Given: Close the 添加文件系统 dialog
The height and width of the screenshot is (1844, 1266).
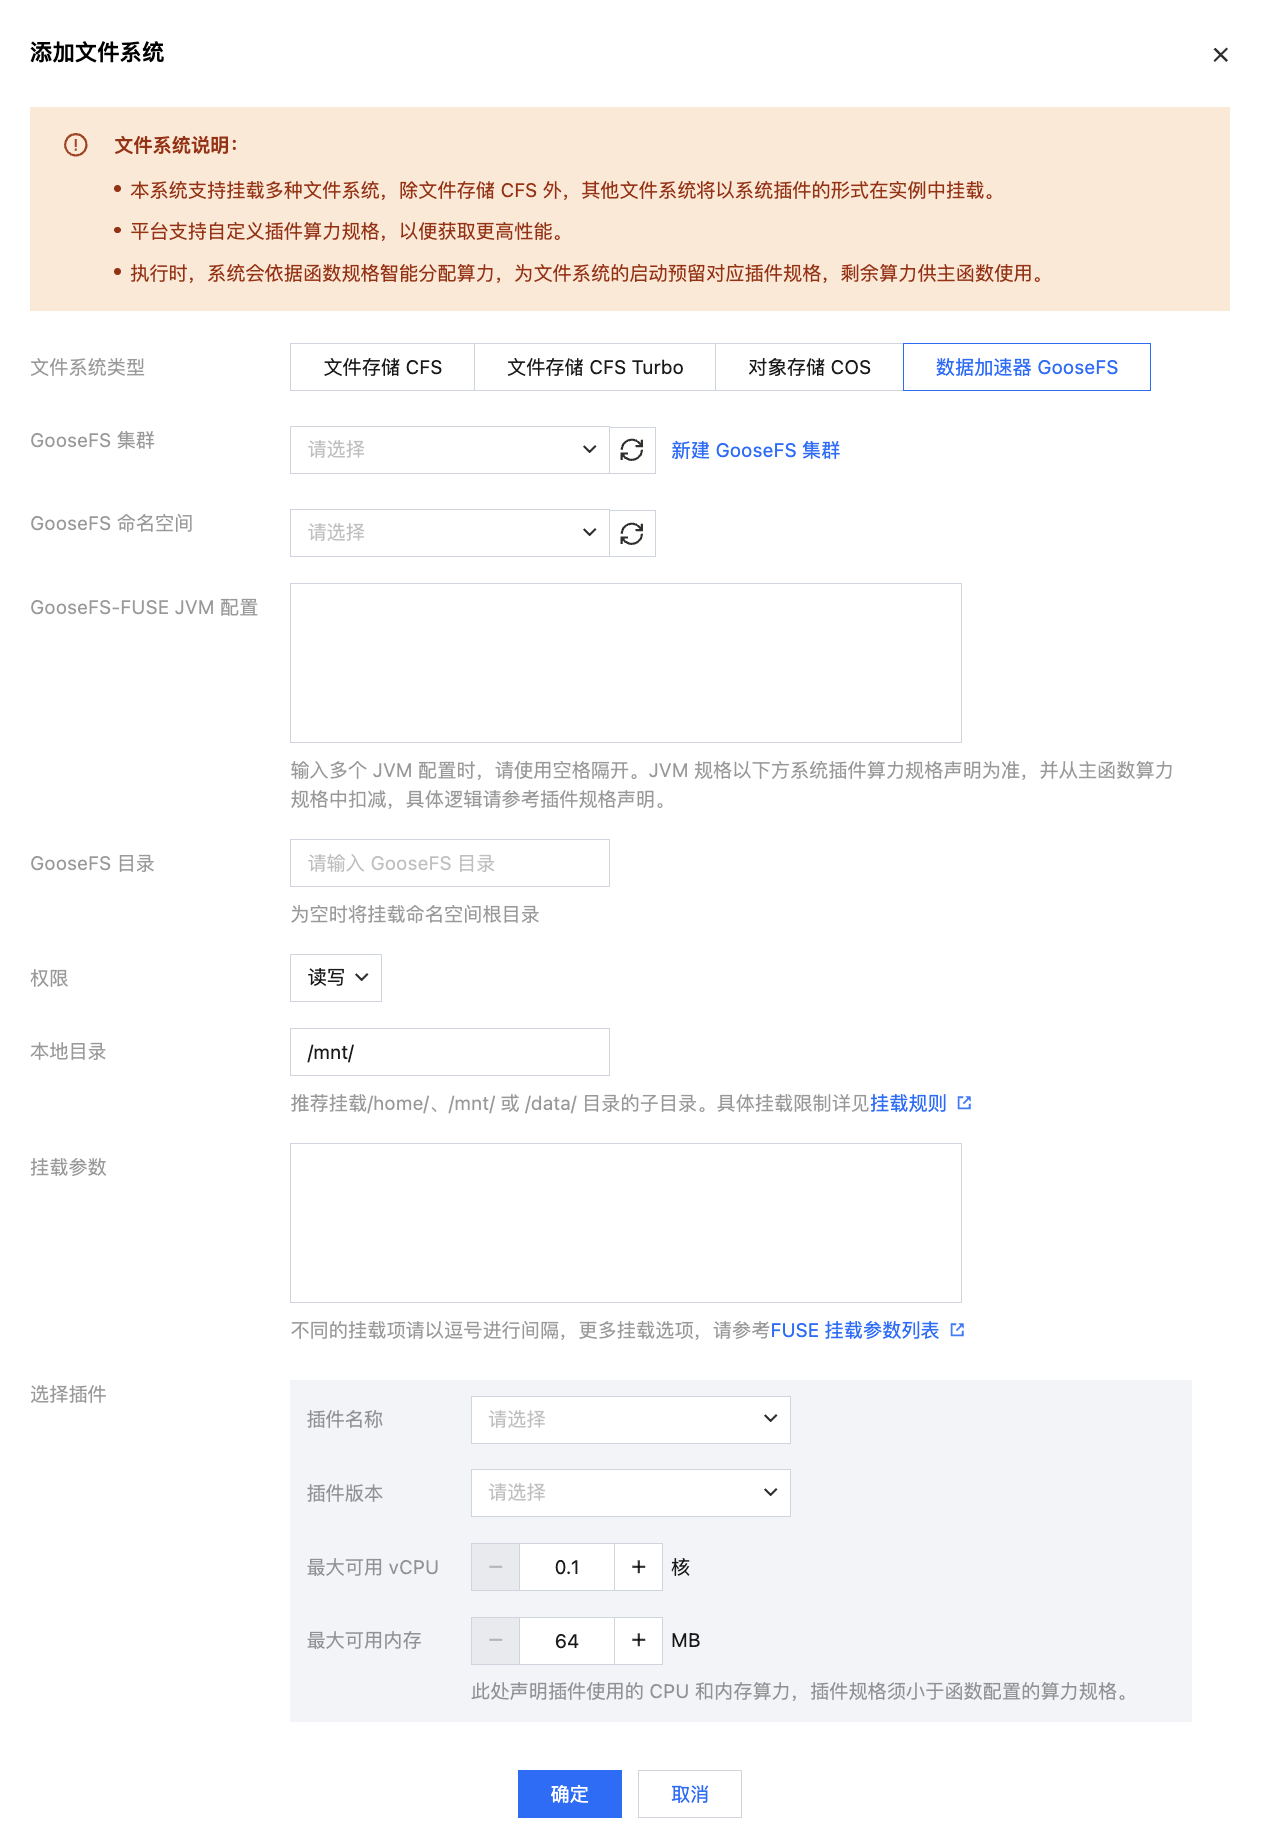Looking at the screenshot, I should point(1220,55).
